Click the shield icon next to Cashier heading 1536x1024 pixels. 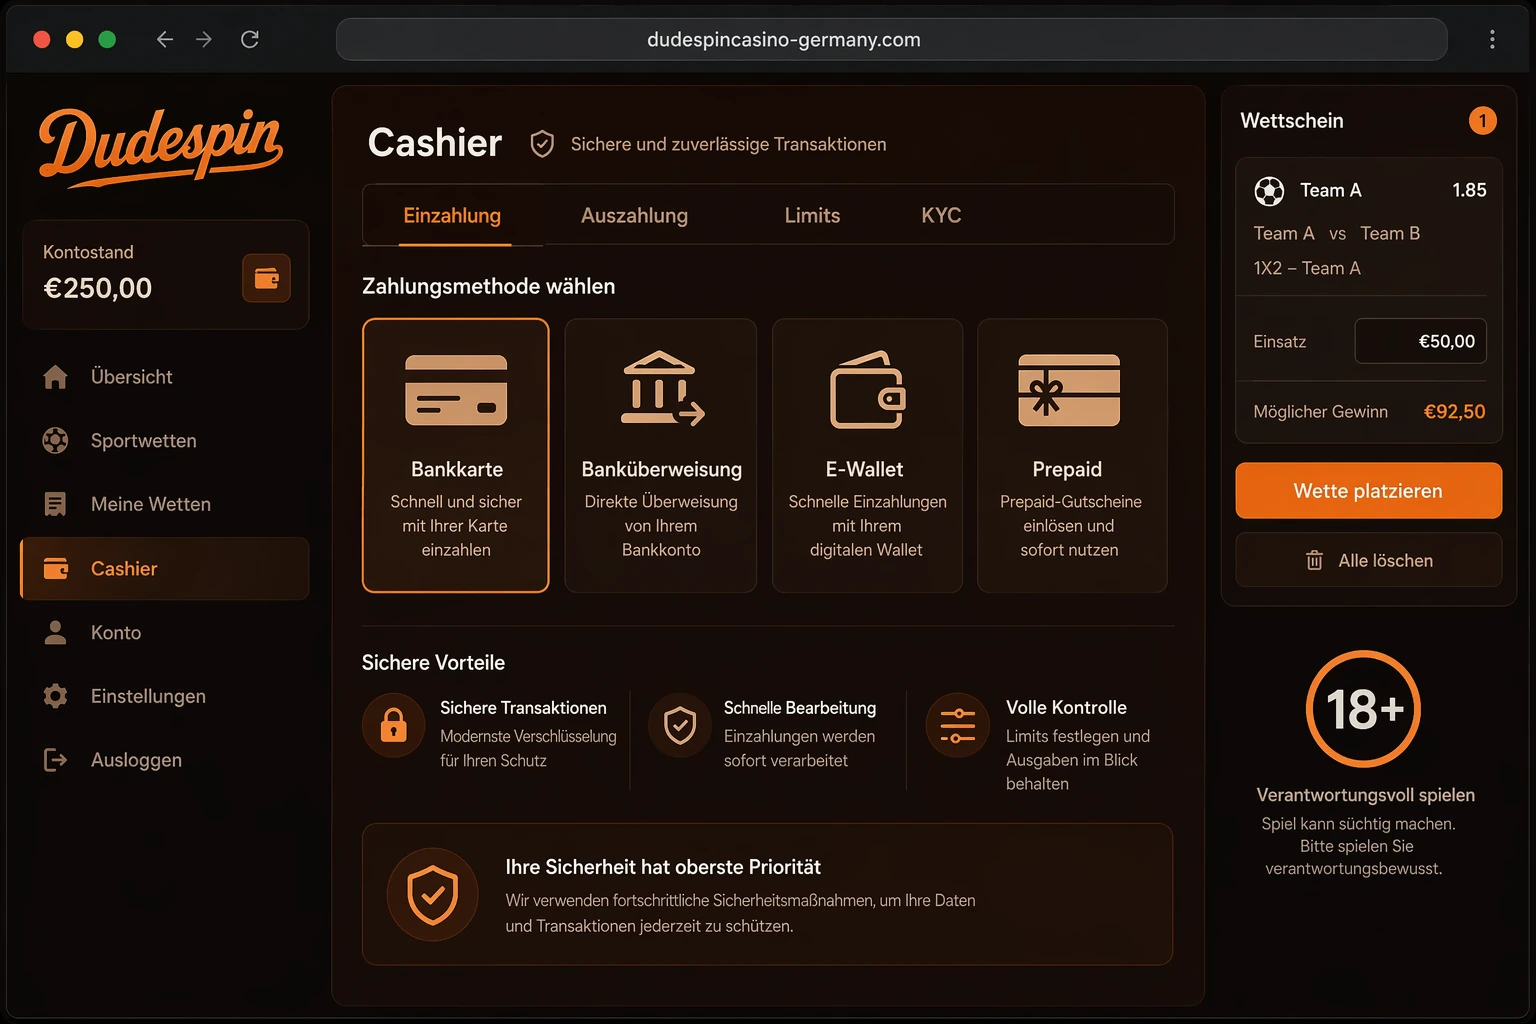542,144
